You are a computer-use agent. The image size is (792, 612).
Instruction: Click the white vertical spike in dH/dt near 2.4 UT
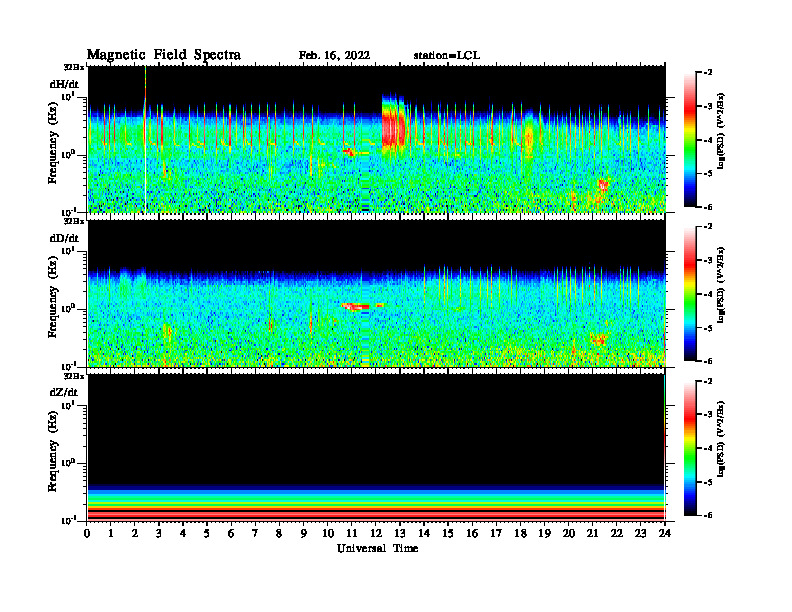[x=145, y=139]
